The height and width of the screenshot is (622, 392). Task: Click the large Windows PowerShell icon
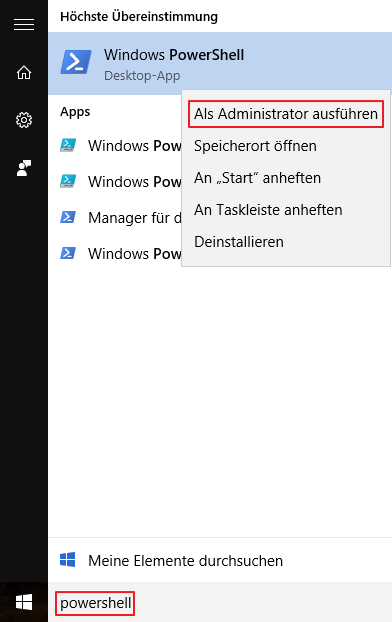(x=76, y=62)
